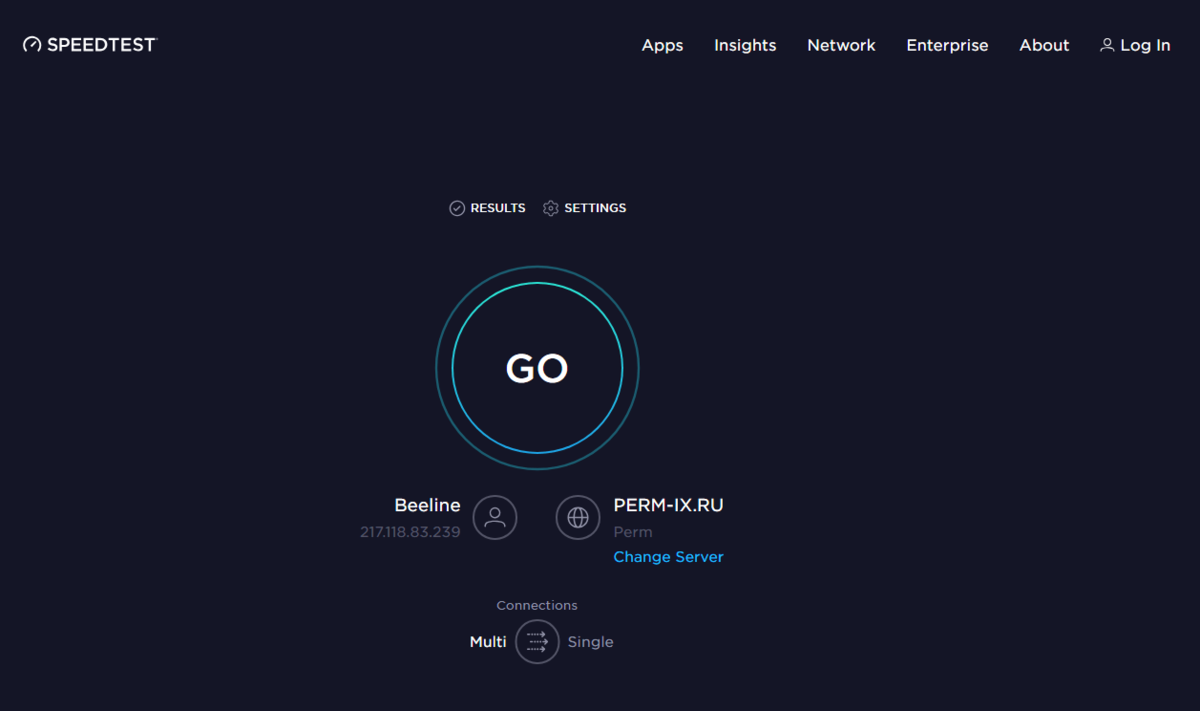
Task: Click the server globe icon
Action: 578,517
